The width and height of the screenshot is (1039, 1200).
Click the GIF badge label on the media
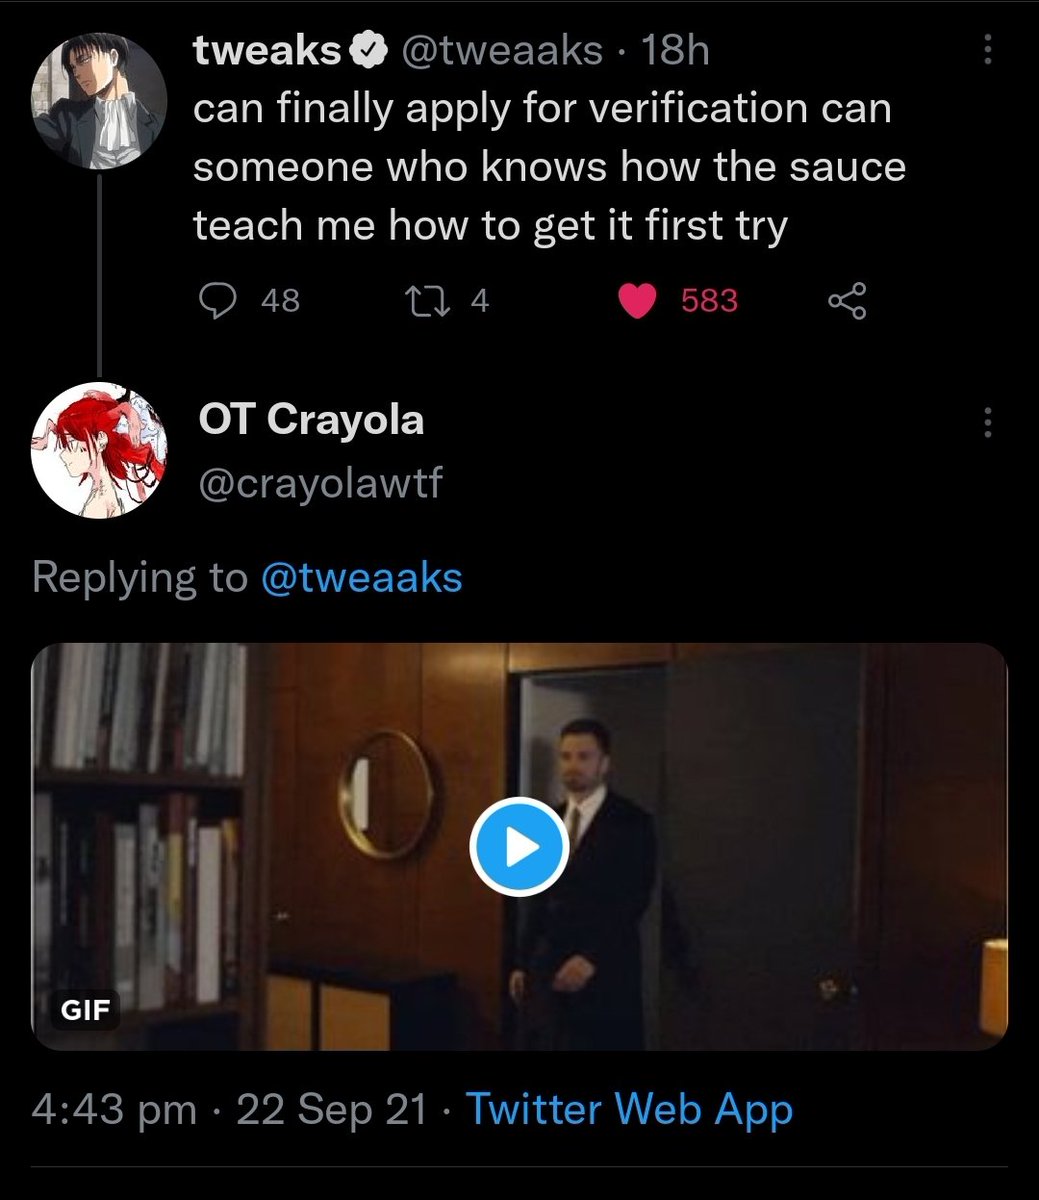pyautogui.click(x=86, y=1009)
